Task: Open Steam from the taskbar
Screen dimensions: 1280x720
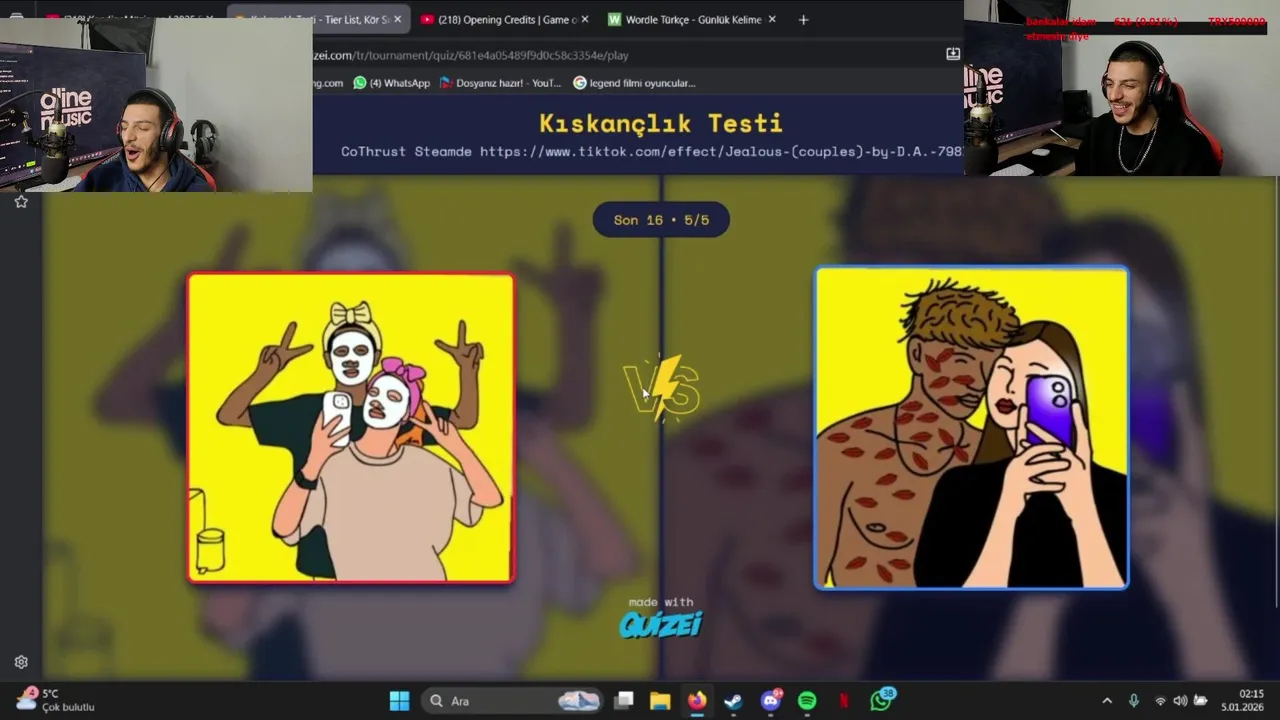Action: (x=733, y=701)
